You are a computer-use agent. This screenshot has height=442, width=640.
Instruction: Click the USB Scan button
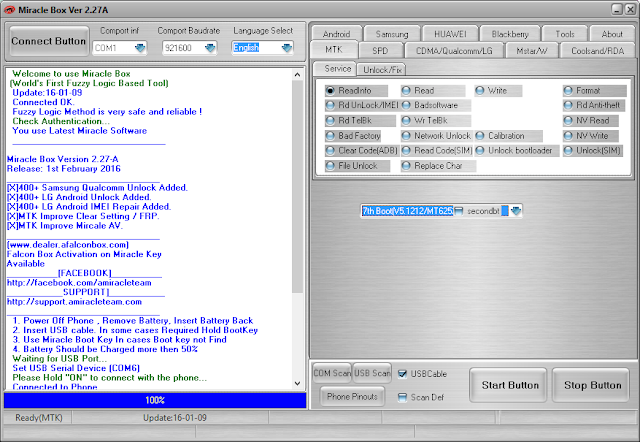click(x=372, y=373)
